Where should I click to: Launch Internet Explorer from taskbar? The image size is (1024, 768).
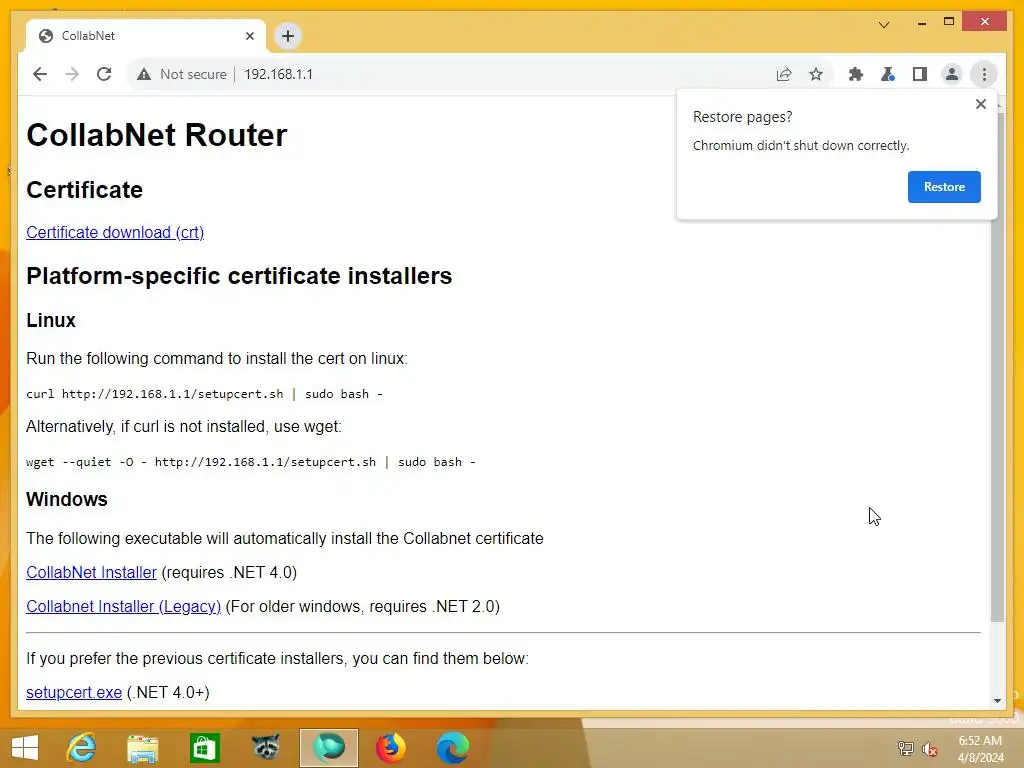pyautogui.click(x=82, y=748)
